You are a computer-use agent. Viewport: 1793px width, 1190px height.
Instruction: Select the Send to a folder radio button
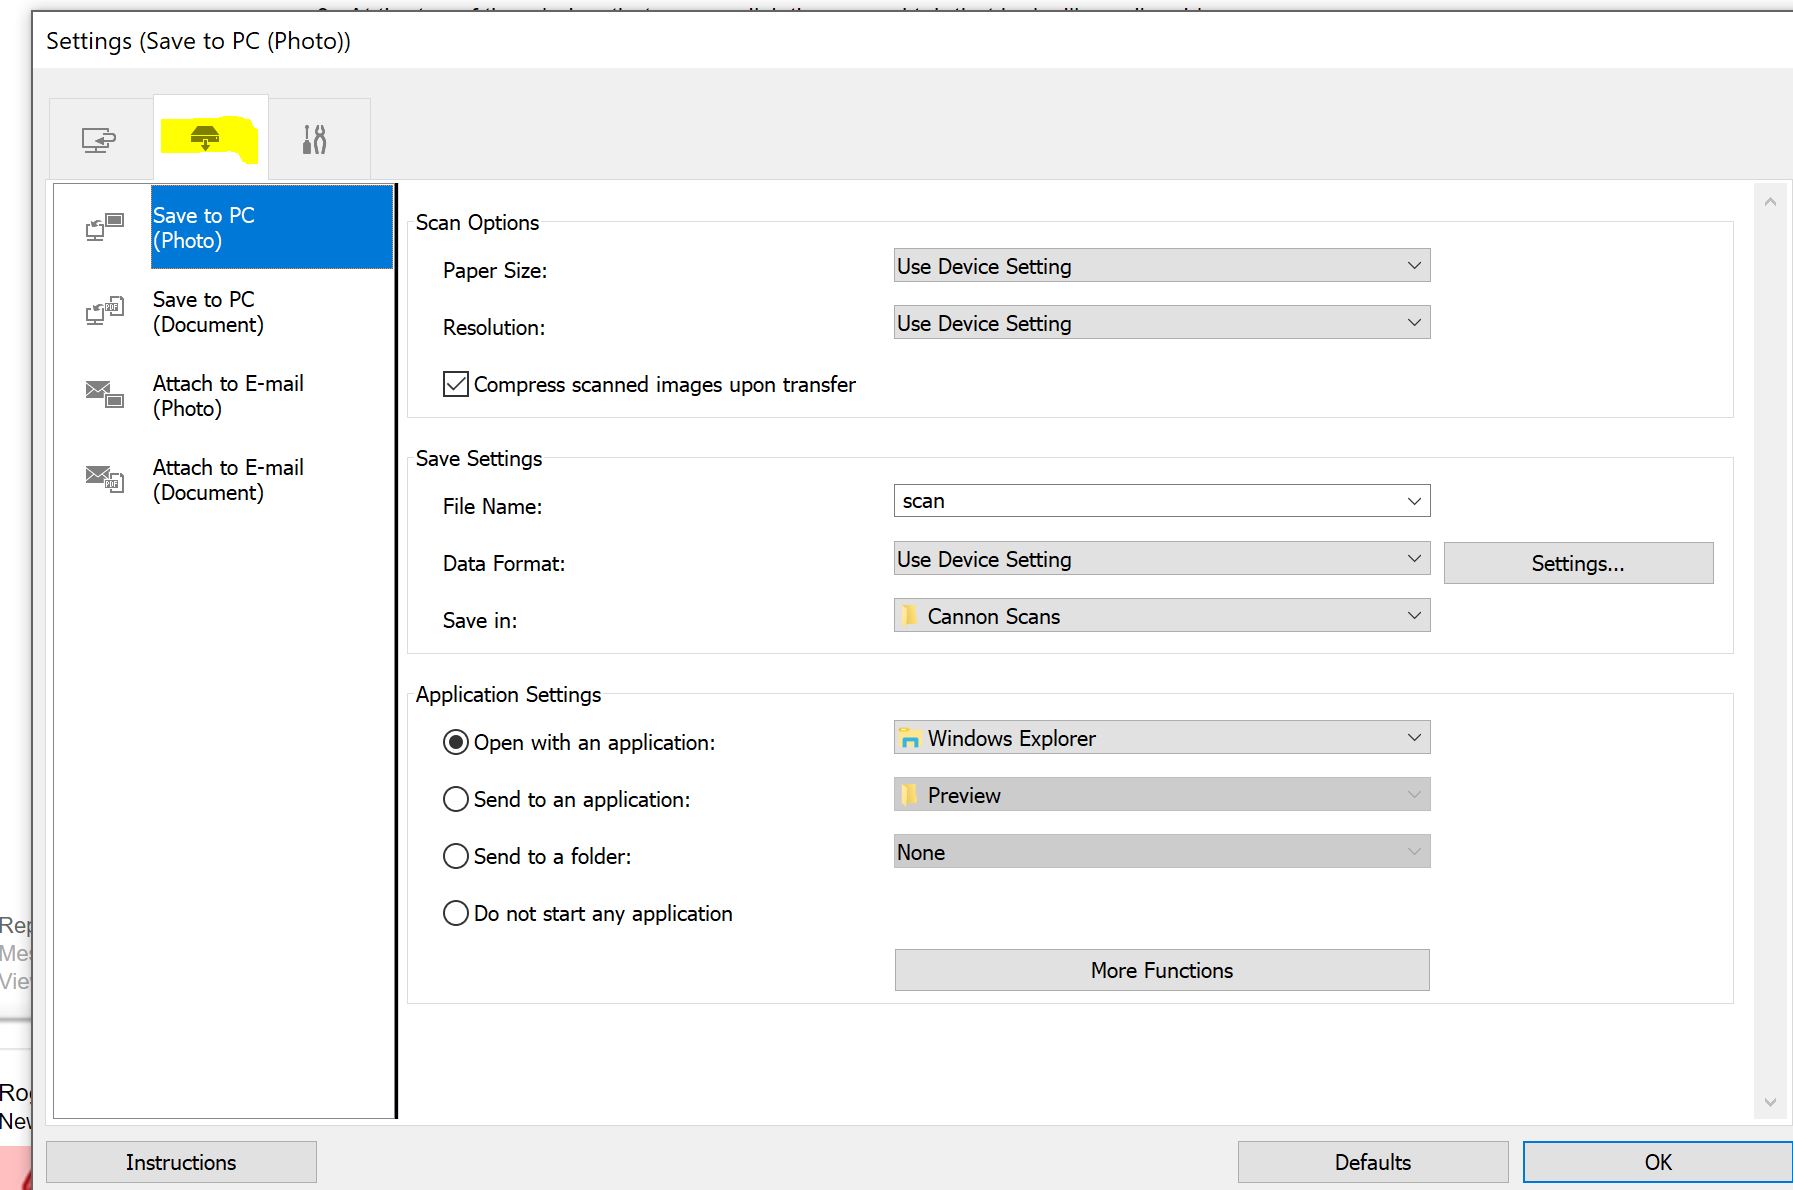[456, 856]
